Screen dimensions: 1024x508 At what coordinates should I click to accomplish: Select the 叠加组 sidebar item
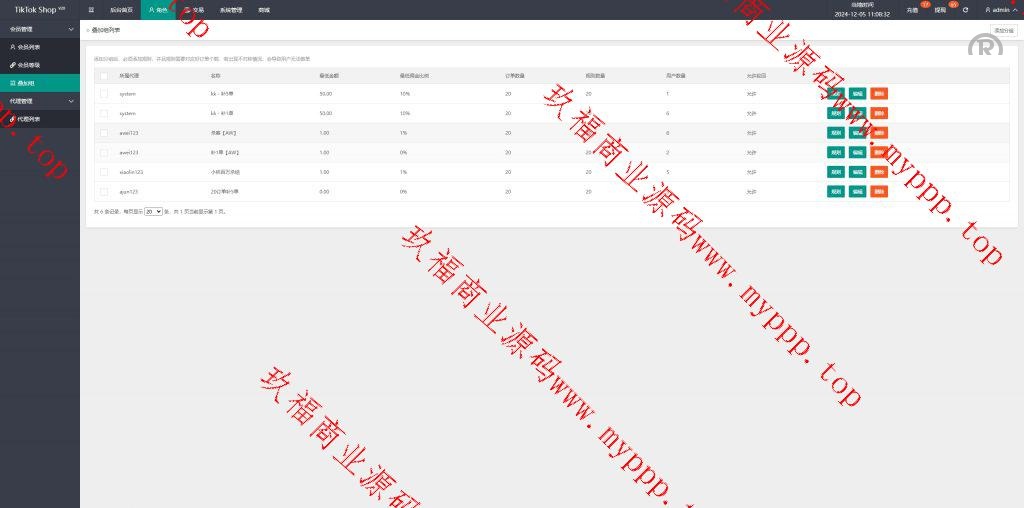click(28, 83)
